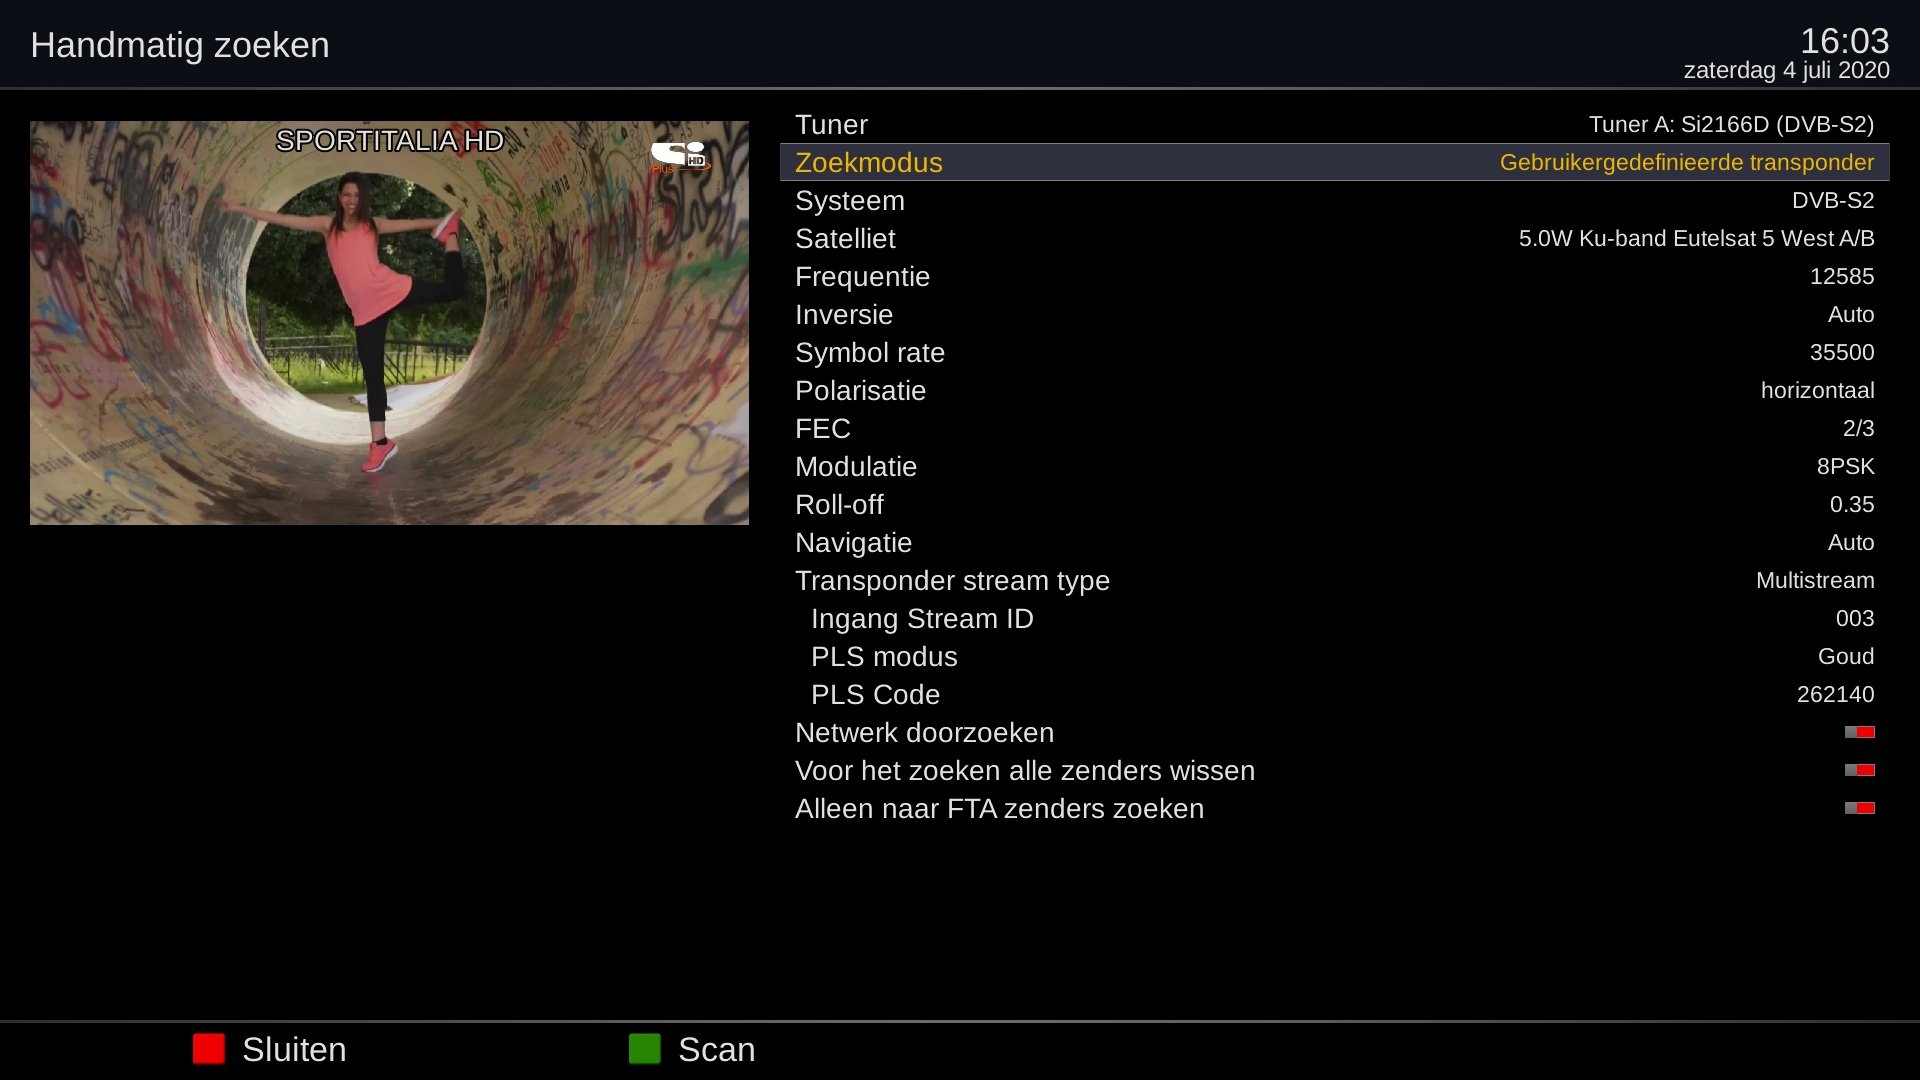
Task: Edit the PLS Code 262140 field
Action: [1835, 694]
